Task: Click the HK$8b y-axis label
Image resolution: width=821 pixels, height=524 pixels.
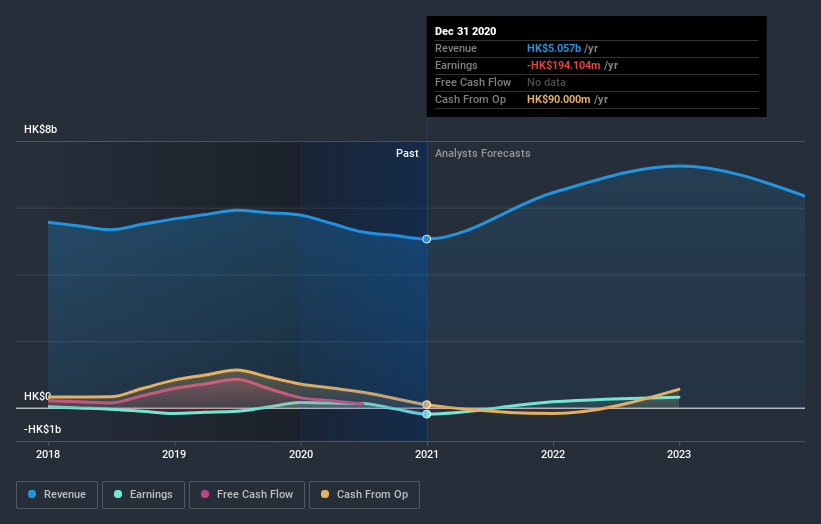Action: pyautogui.click(x=40, y=129)
